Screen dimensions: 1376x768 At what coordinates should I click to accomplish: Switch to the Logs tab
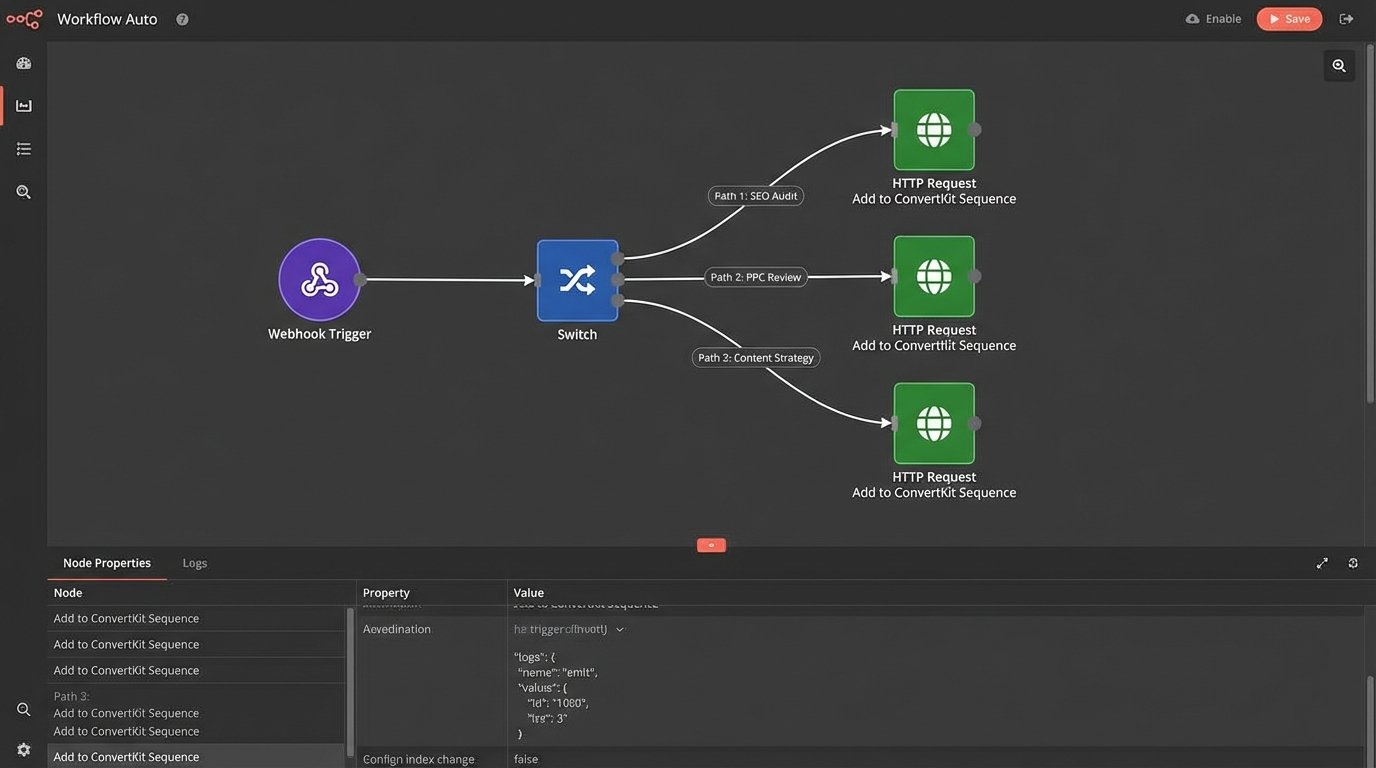(195, 563)
